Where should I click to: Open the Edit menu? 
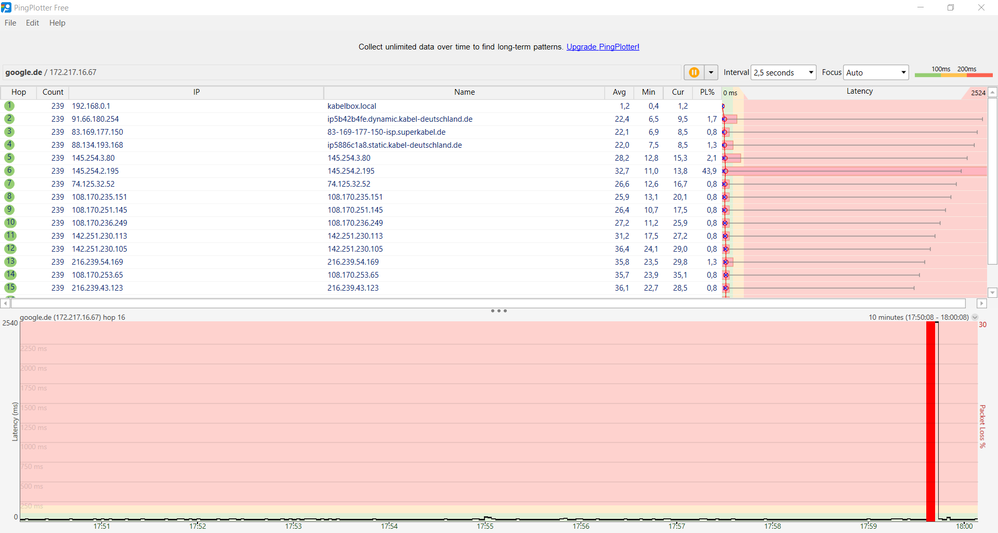[32, 23]
